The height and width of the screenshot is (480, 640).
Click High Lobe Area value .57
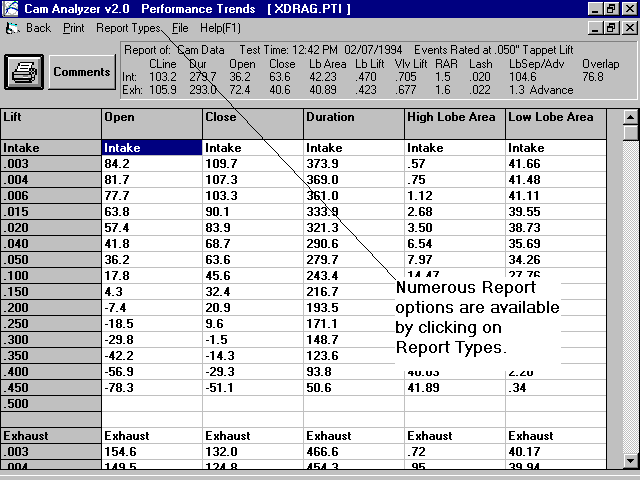(455, 164)
